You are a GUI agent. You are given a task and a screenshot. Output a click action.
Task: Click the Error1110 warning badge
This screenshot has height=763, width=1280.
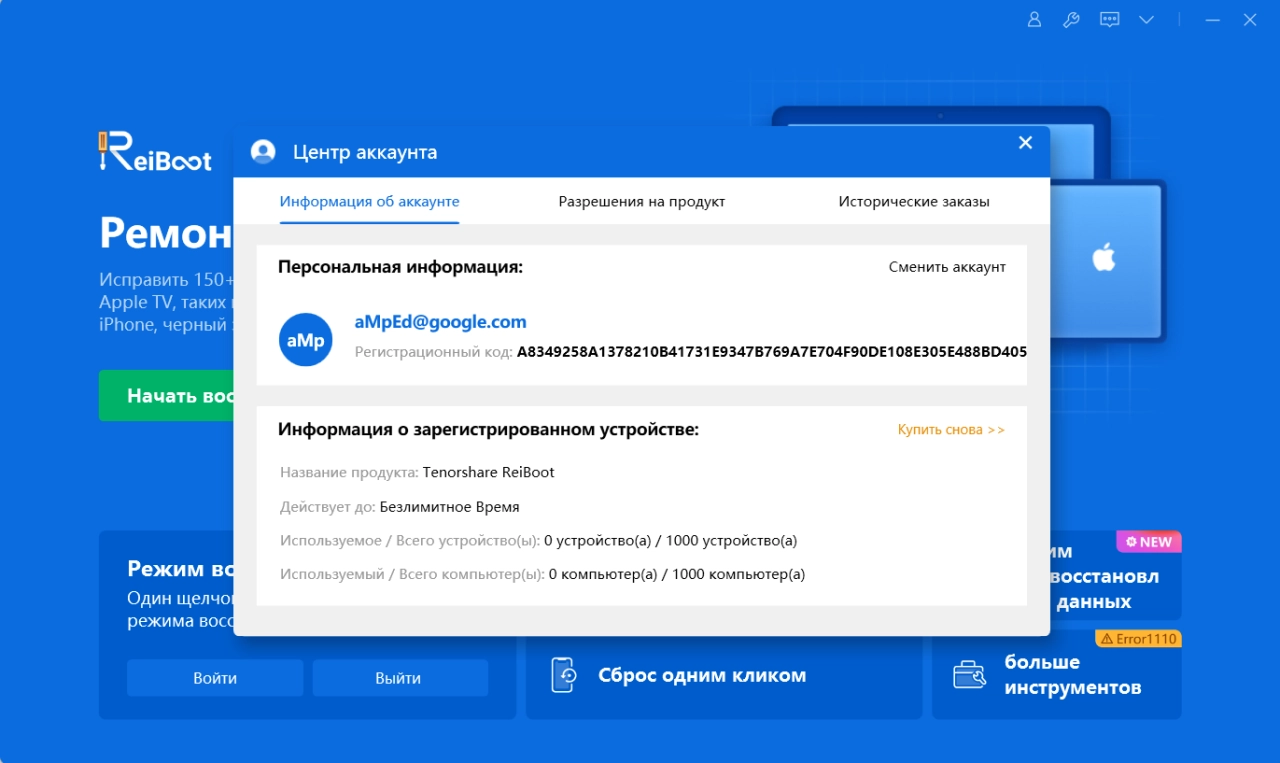tap(1138, 639)
